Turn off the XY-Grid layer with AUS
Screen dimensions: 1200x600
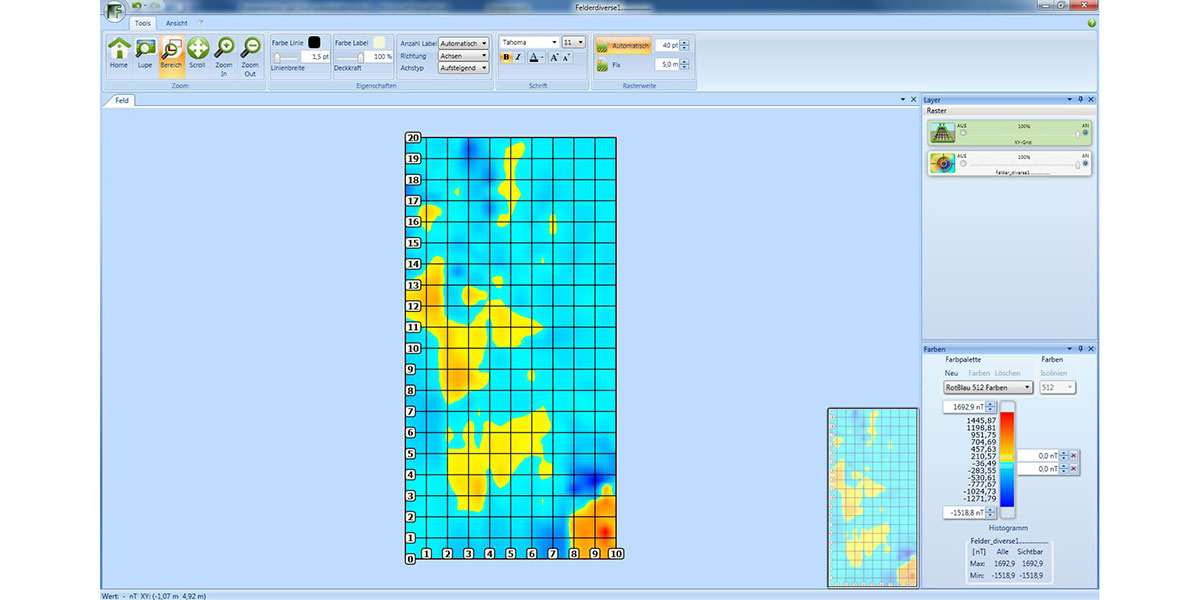tap(963, 132)
